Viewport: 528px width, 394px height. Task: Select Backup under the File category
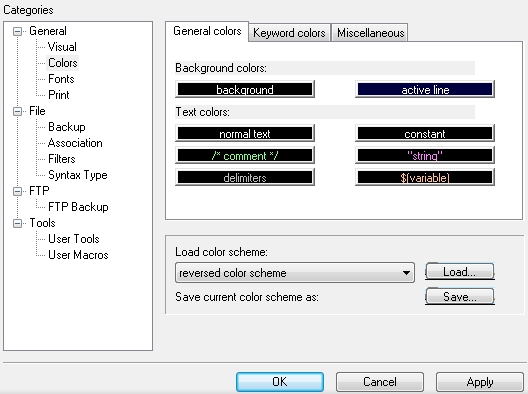(67, 127)
